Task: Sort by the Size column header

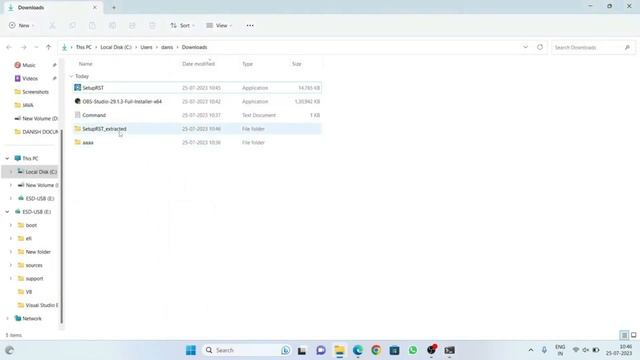Action: [x=297, y=64]
